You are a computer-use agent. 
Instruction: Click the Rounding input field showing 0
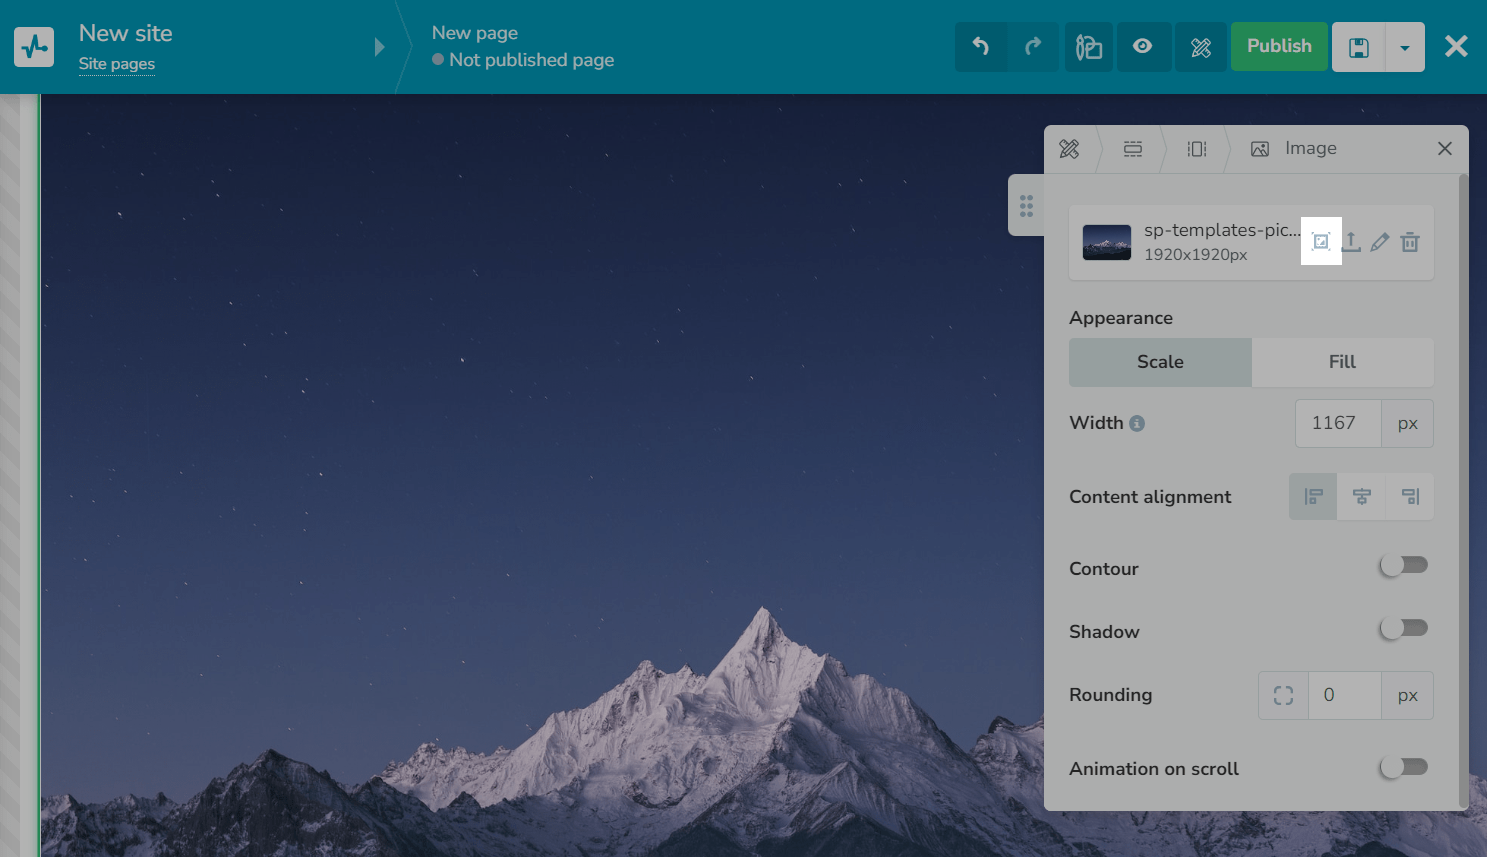click(1345, 696)
